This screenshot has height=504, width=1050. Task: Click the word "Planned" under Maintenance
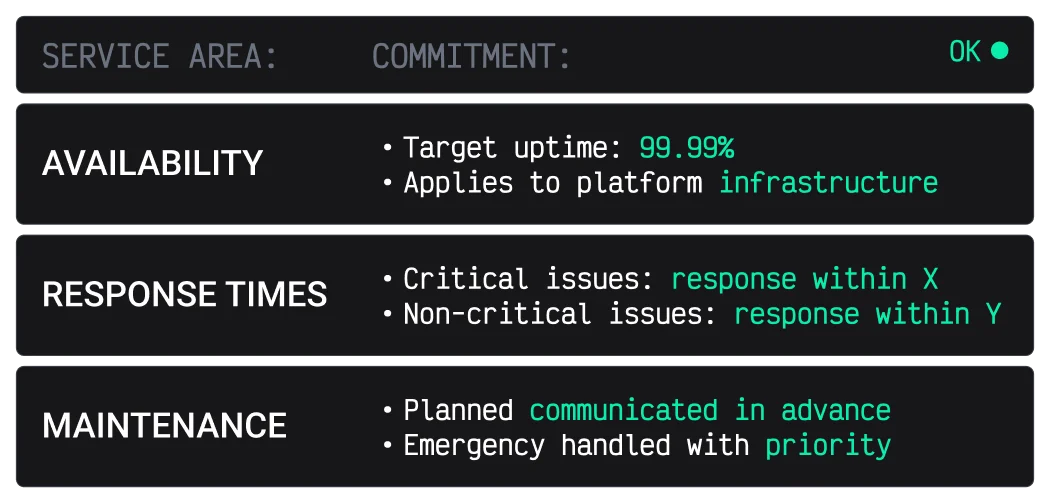458,410
